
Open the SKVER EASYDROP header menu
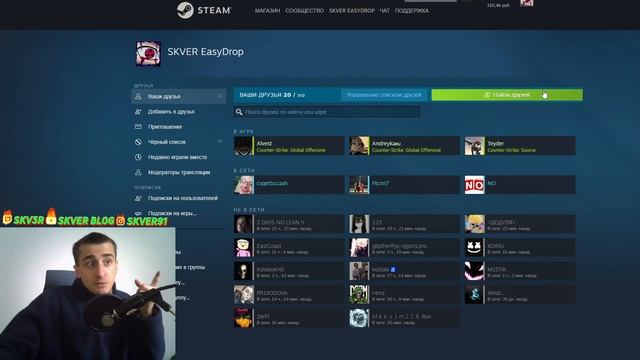352,11
